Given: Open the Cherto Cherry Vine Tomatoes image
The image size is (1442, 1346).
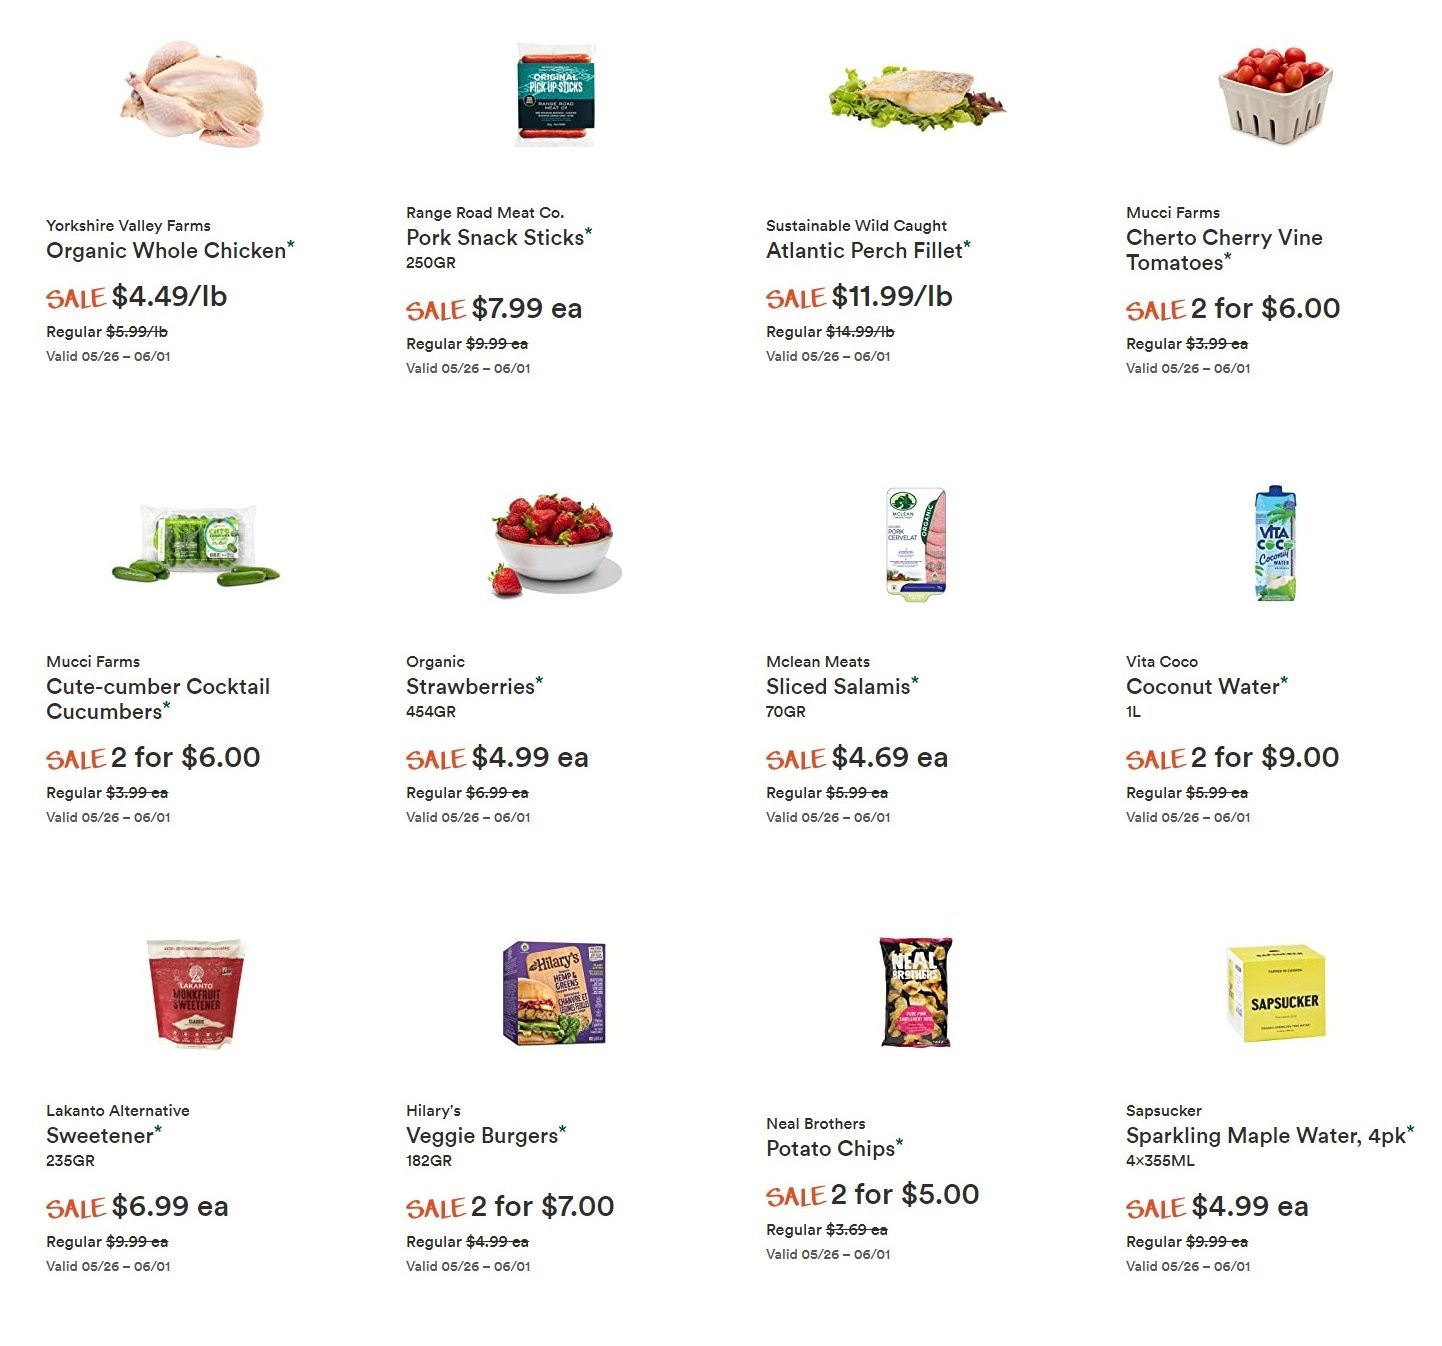Looking at the screenshot, I should coord(1275,94).
